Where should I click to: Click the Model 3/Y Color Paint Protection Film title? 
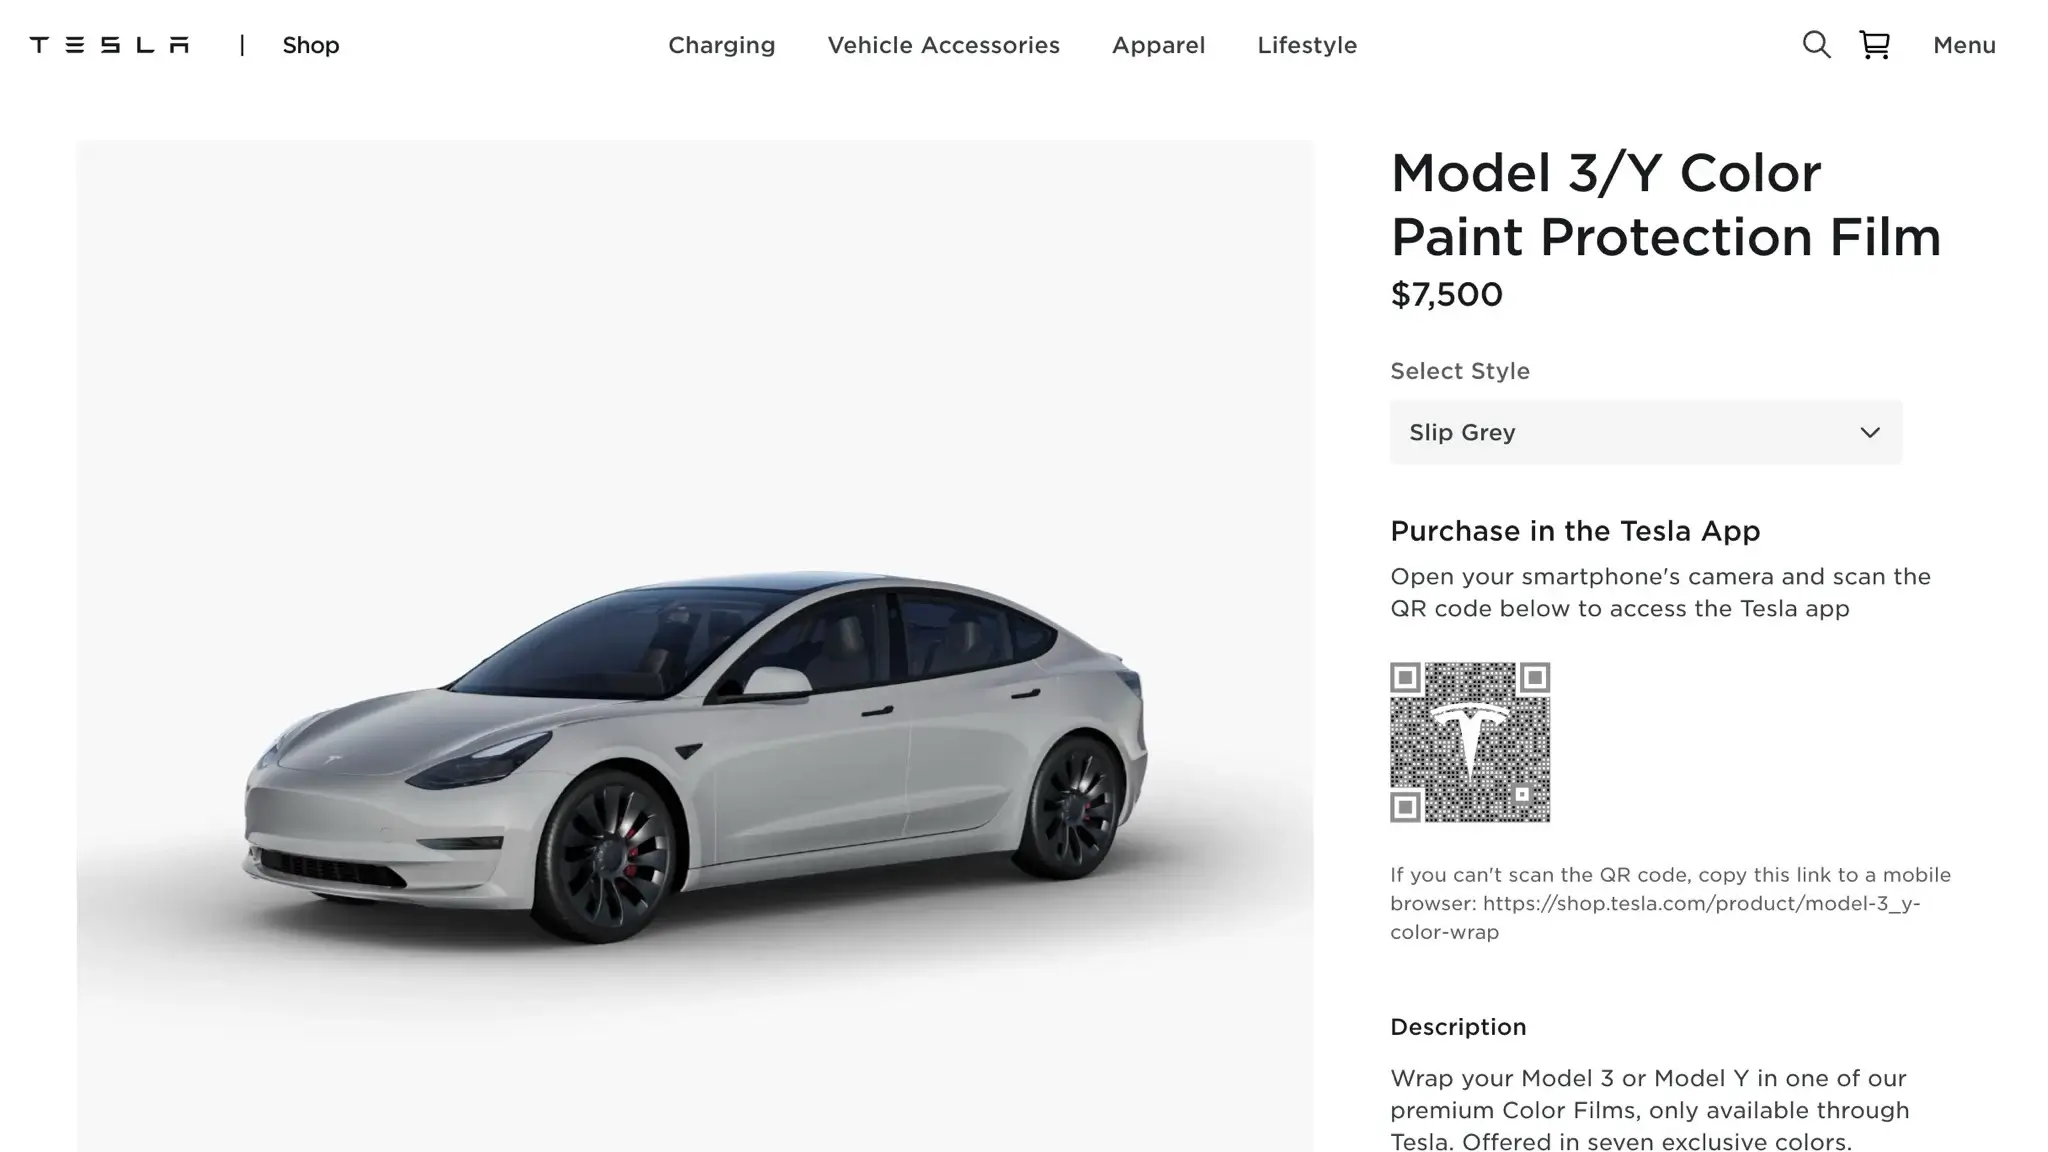pos(1665,205)
